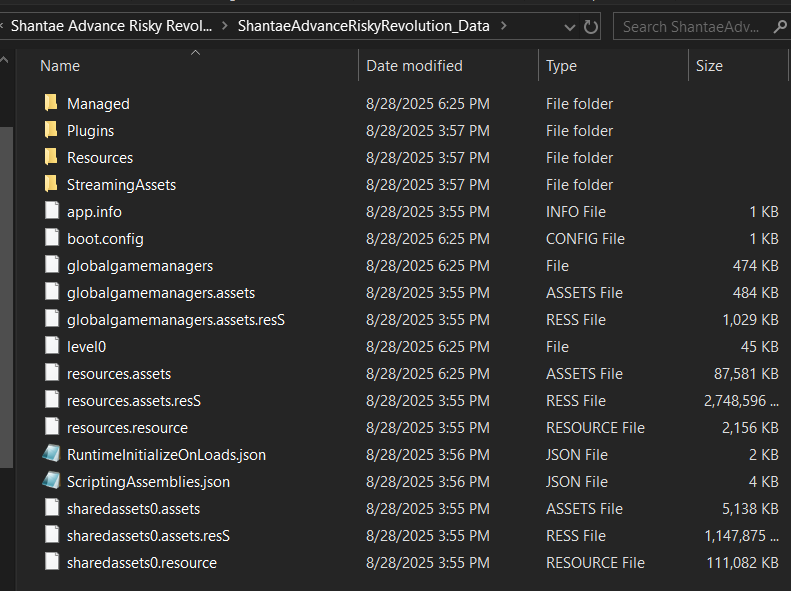Select the globalgamemanagers.assets file name
Image resolution: width=791 pixels, height=591 pixels.
(161, 293)
